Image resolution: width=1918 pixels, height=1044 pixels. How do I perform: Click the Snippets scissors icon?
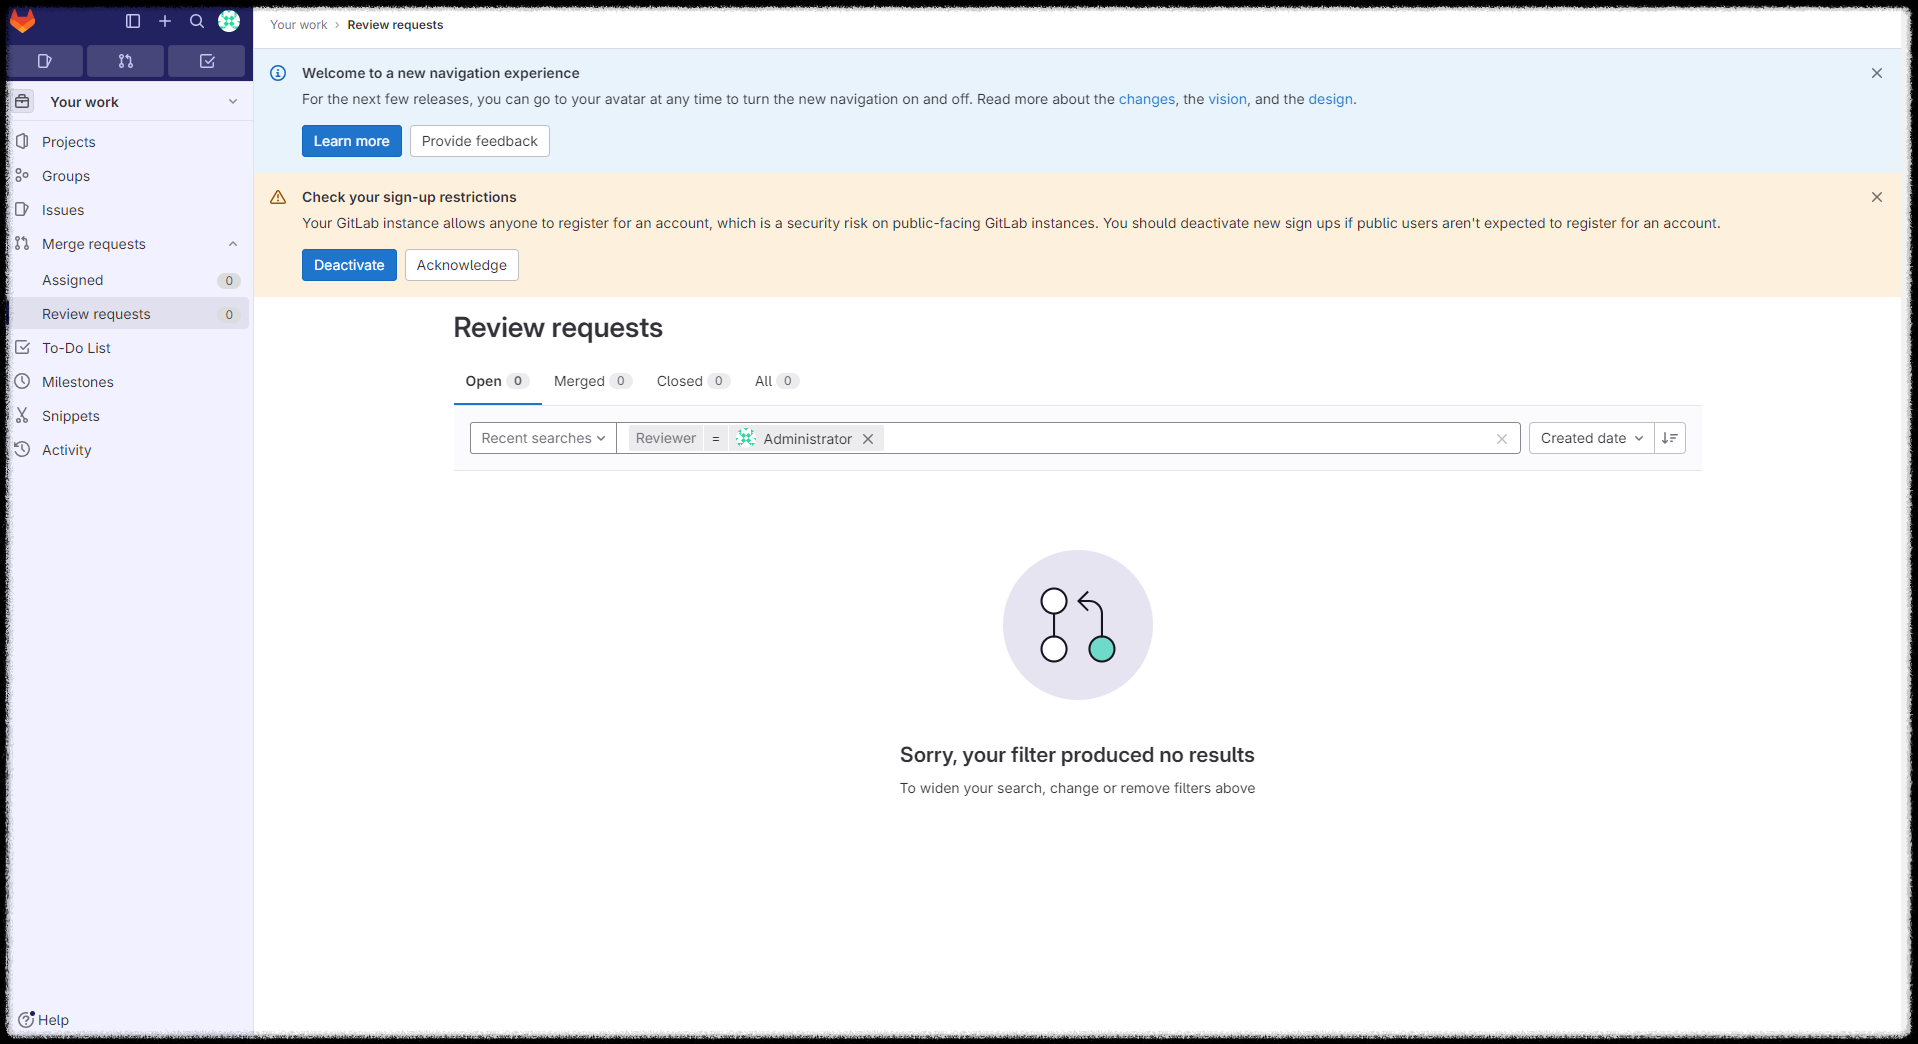tap(22, 415)
